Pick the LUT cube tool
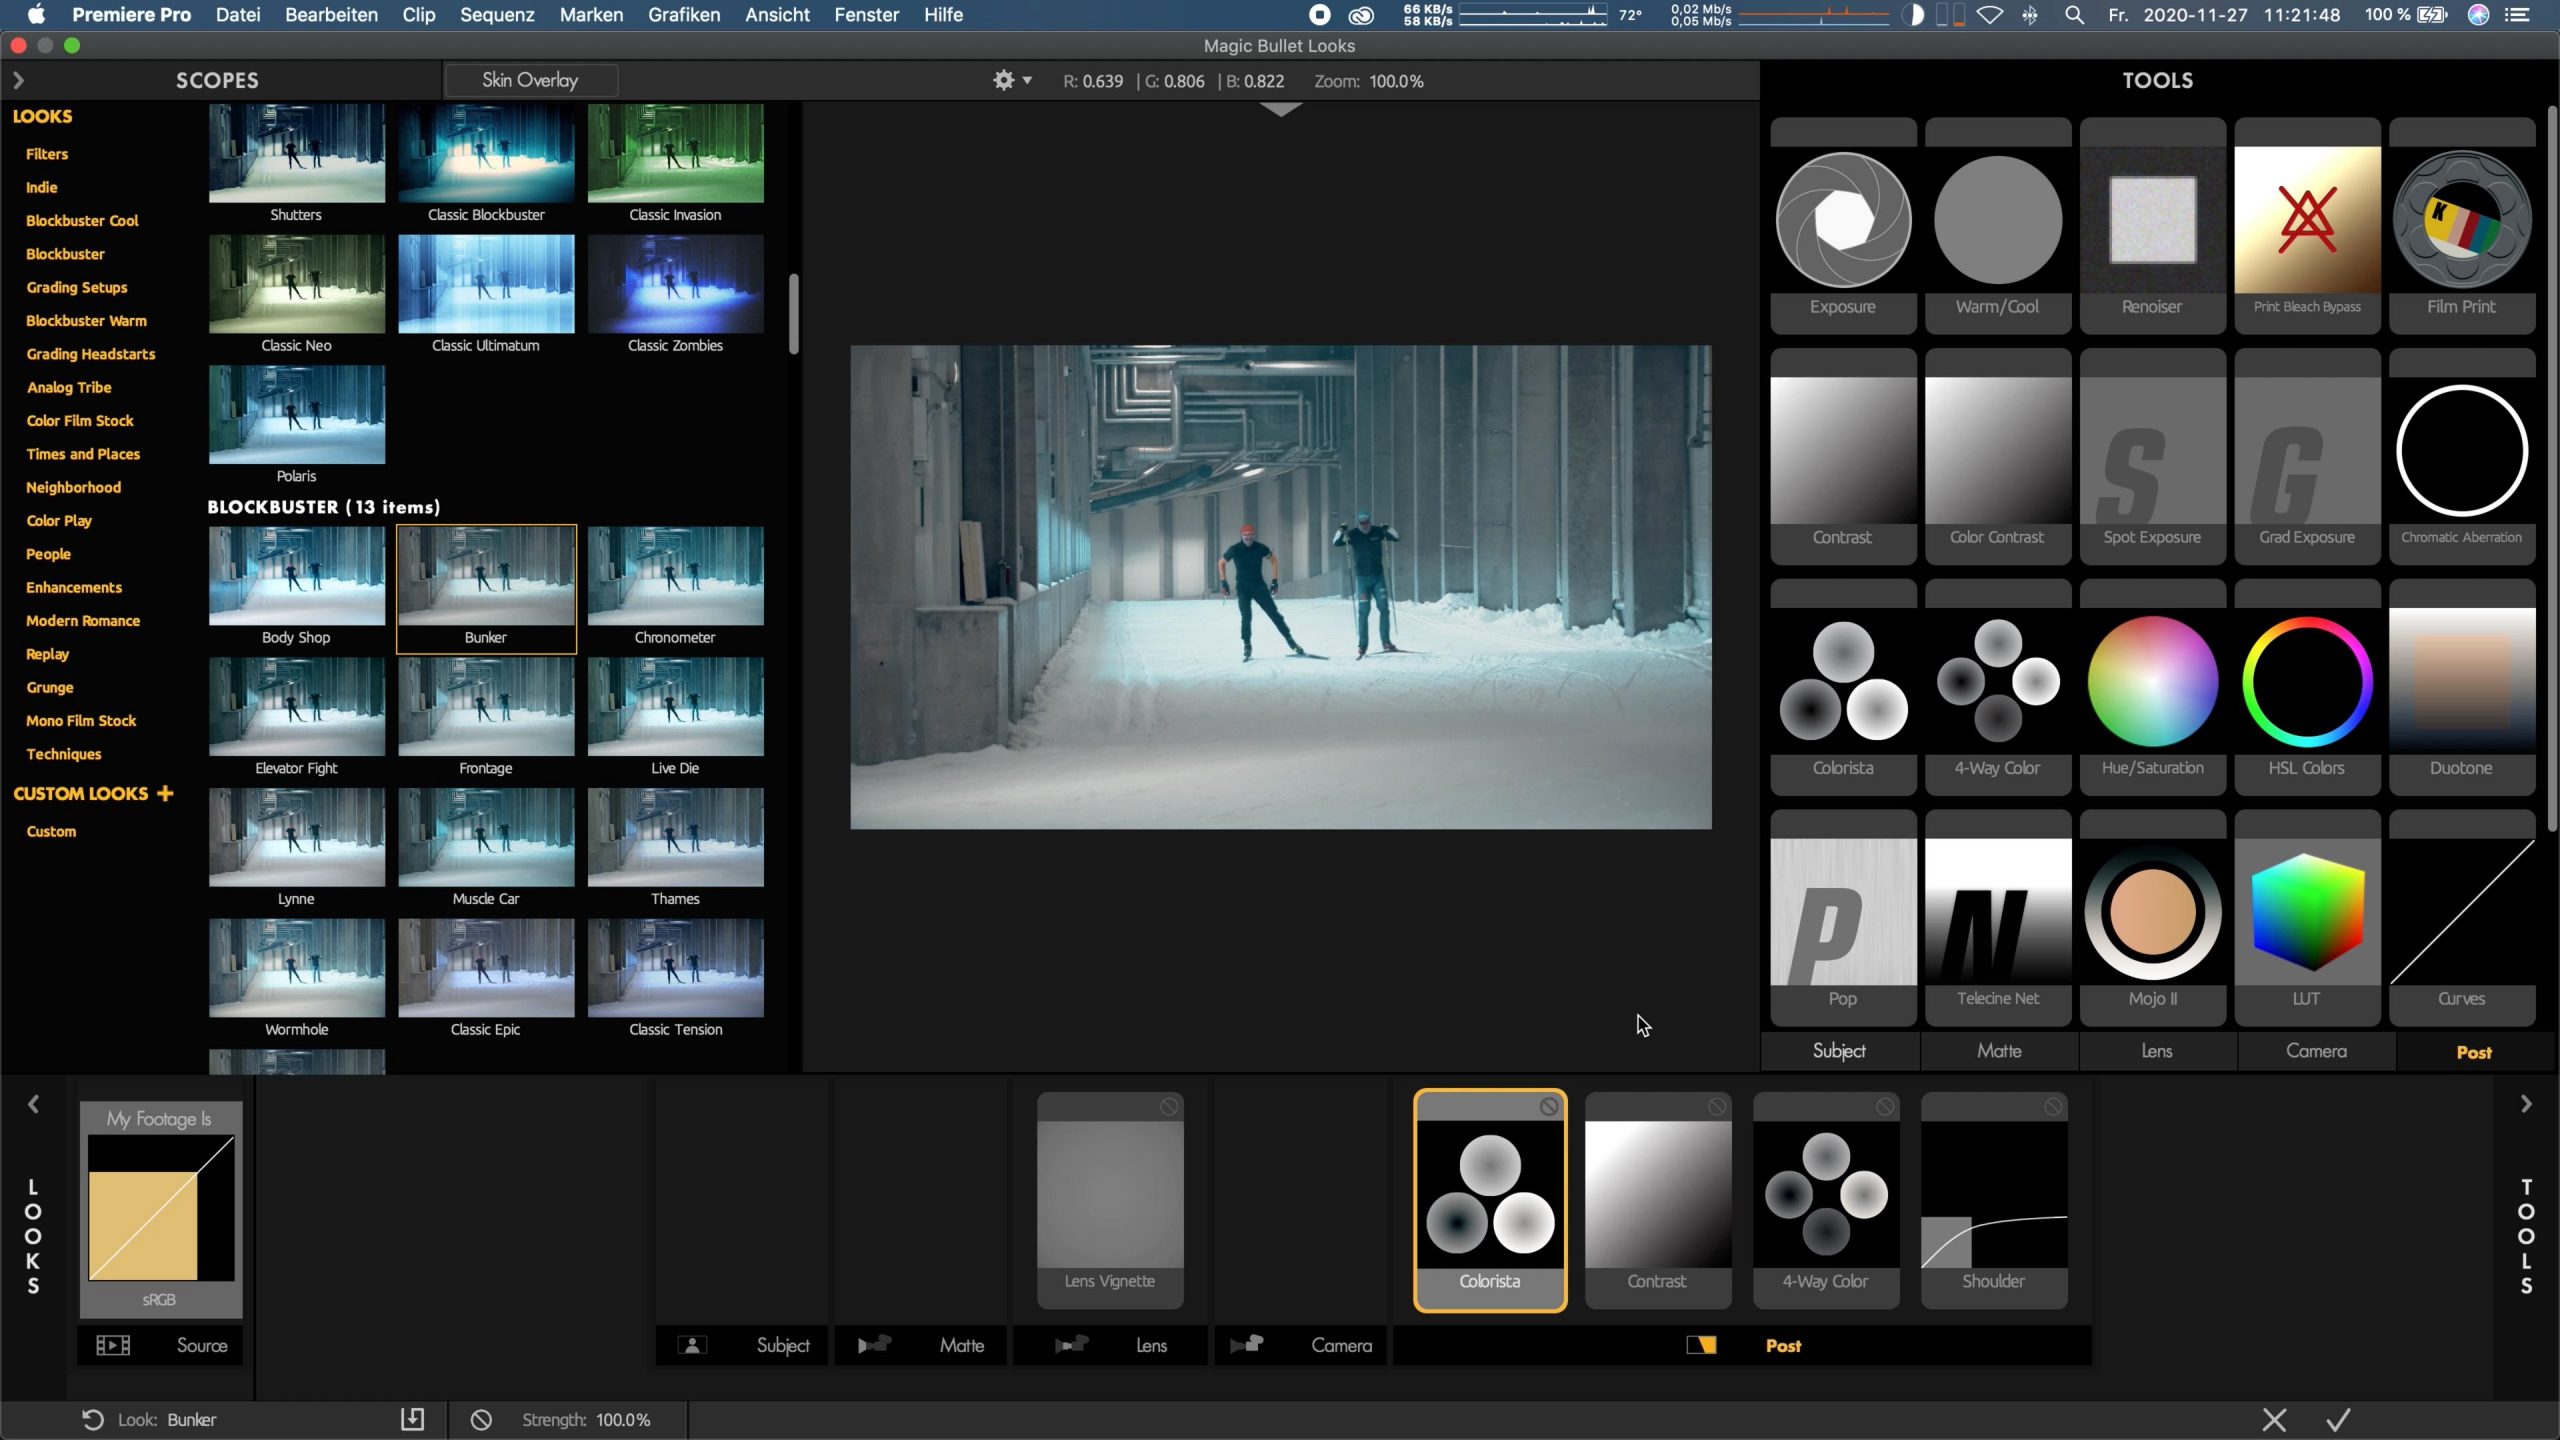 (x=2306, y=912)
